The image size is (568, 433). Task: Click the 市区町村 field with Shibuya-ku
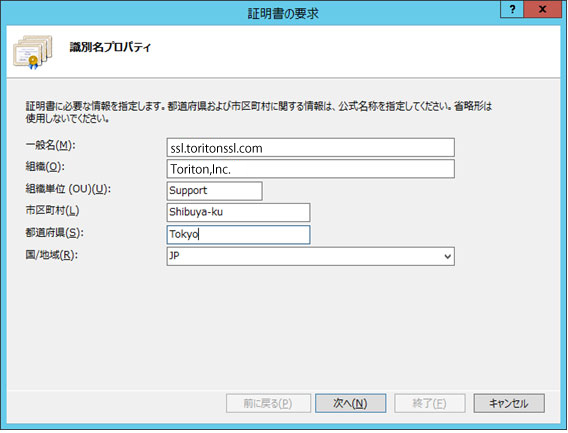click(x=238, y=212)
